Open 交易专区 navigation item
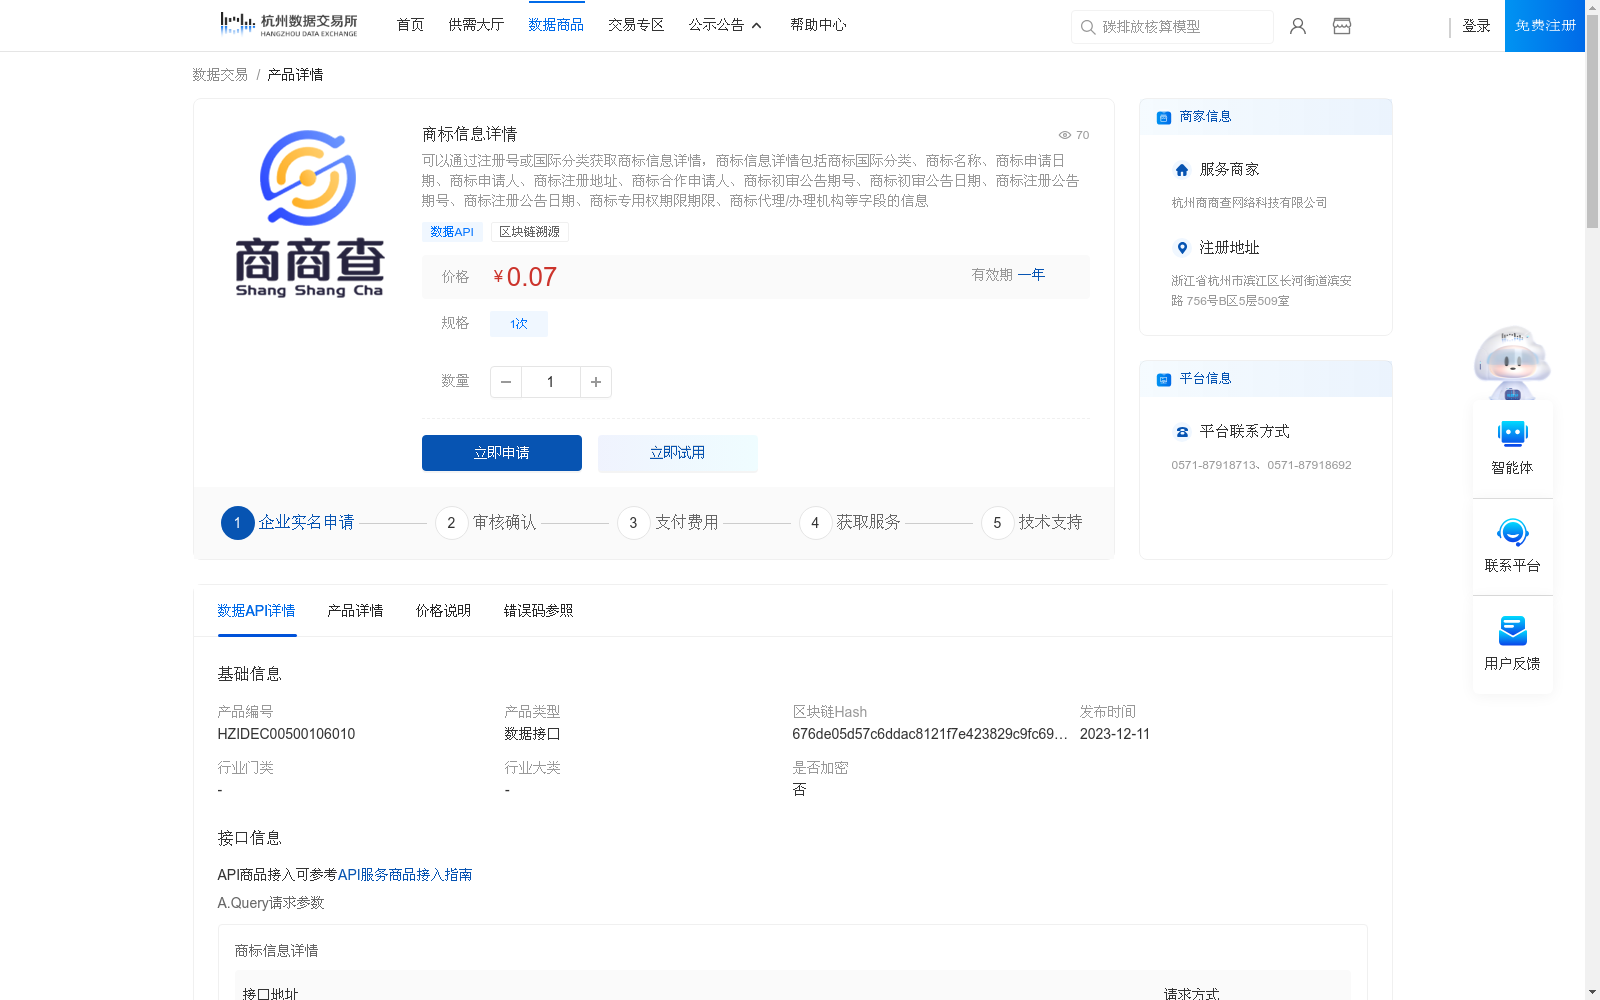This screenshot has height=1000, width=1600. point(636,25)
